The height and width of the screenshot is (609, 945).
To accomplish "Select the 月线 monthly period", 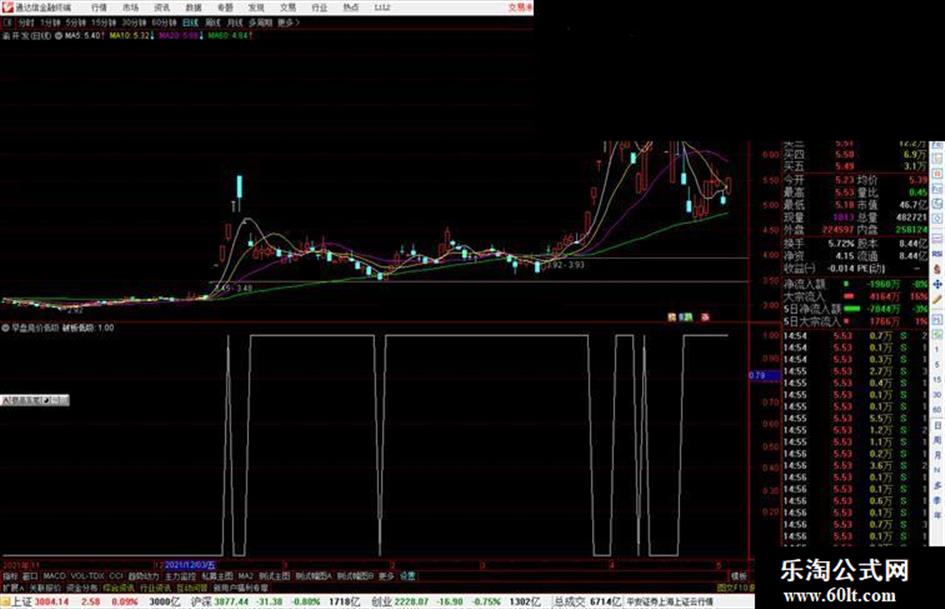I will pos(234,22).
